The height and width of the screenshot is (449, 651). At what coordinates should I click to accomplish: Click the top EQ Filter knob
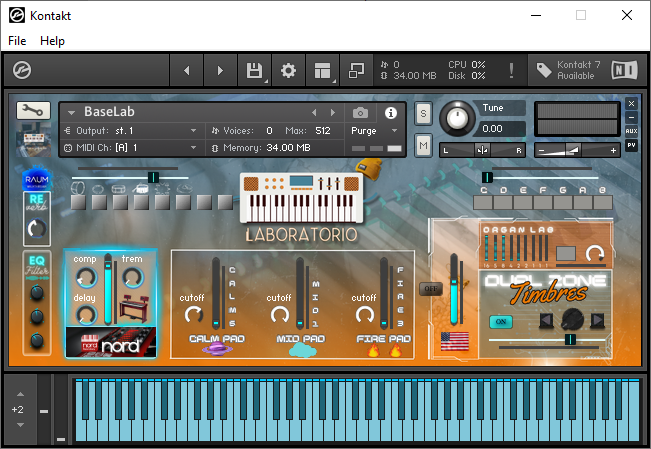pyautogui.click(x=37, y=293)
